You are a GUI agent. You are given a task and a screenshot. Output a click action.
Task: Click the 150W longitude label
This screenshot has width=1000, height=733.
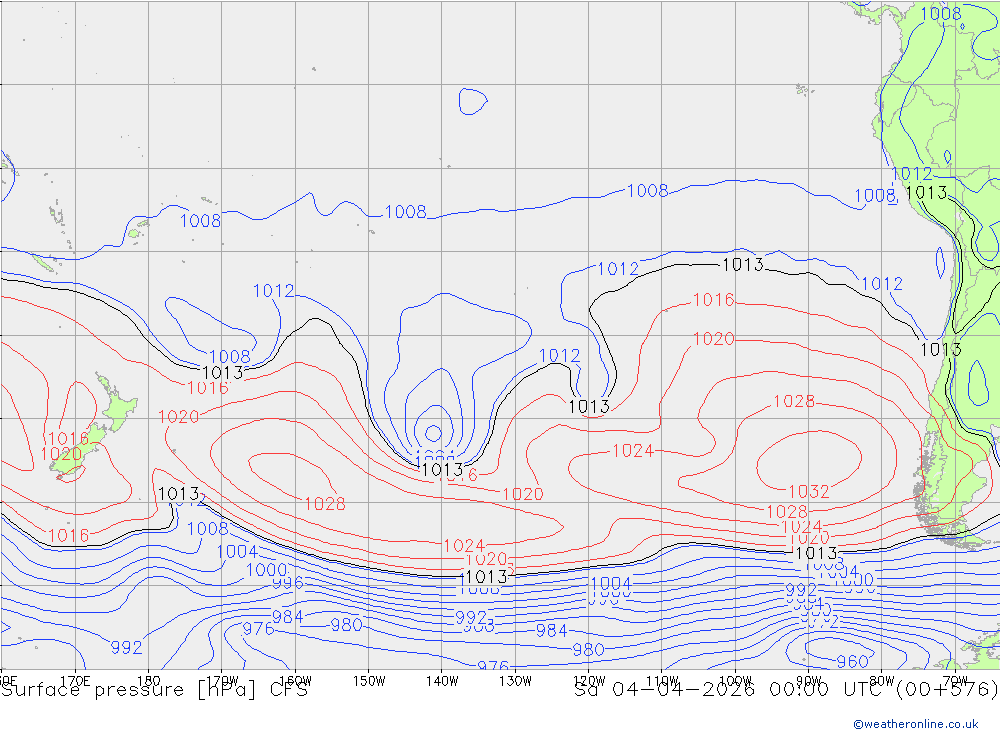(x=369, y=681)
